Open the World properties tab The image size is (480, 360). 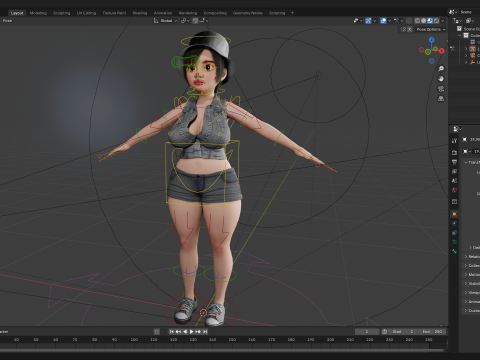454,190
